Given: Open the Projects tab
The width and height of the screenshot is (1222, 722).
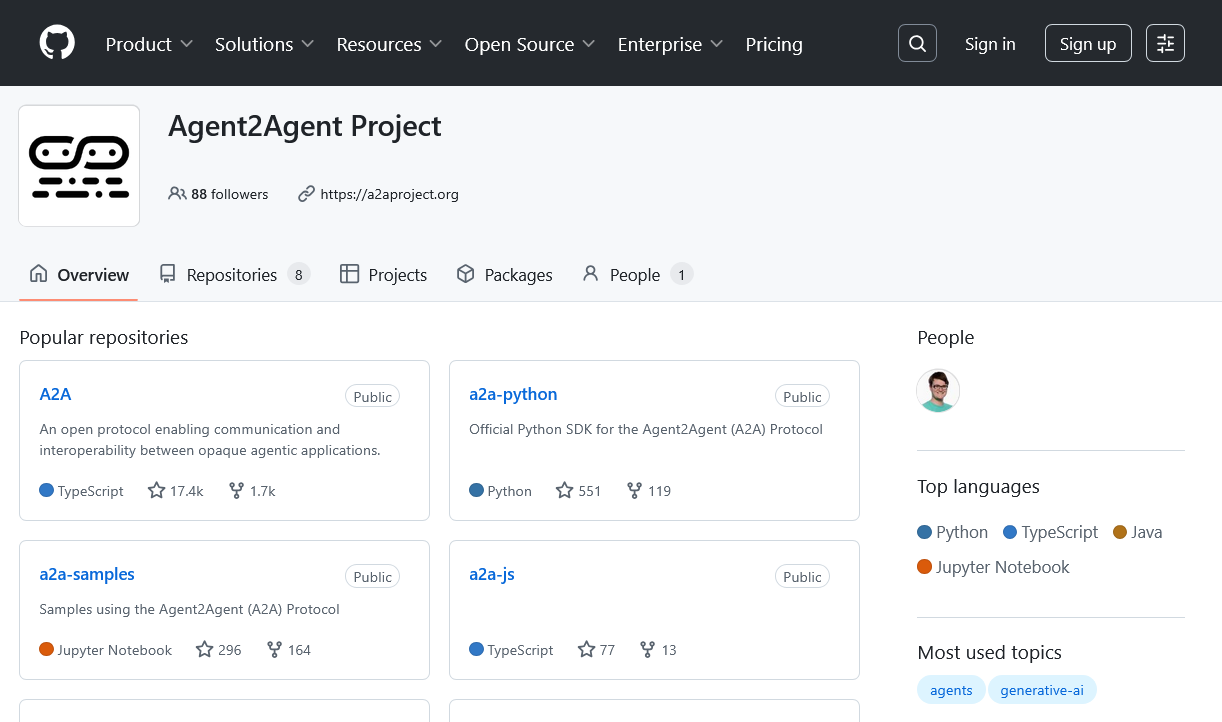Looking at the screenshot, I should click(x=383, y=275).
